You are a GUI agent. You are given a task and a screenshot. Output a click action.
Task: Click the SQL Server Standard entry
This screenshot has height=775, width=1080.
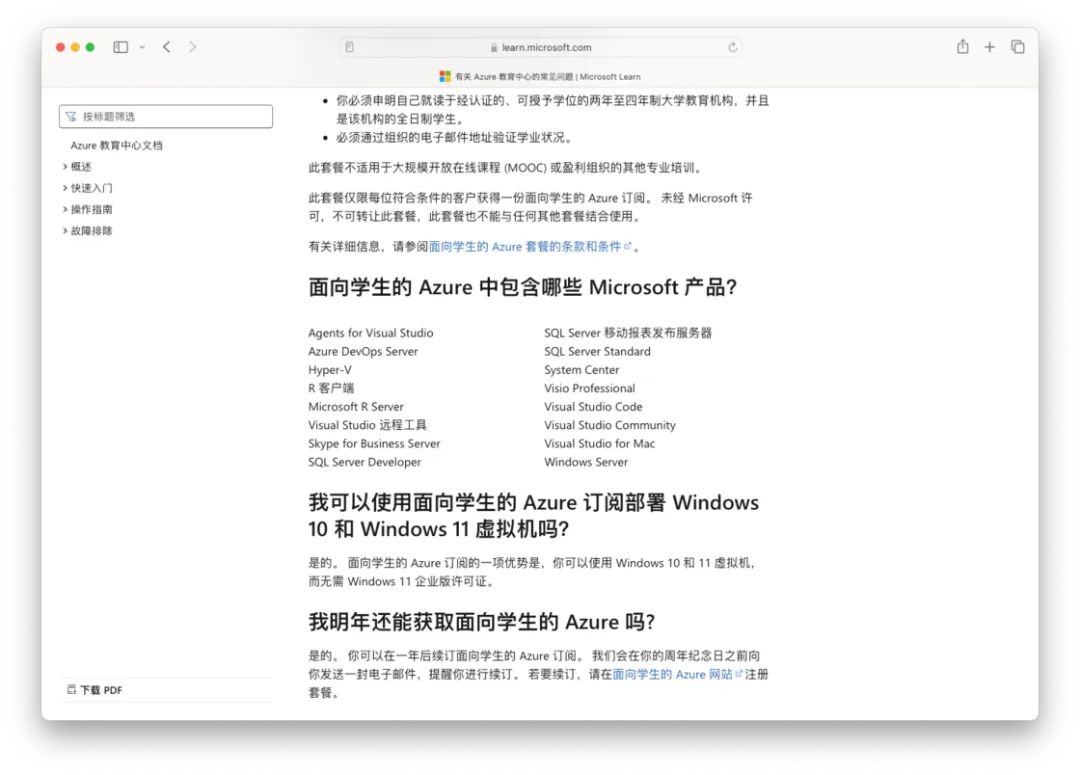pyautogui.click(x=597, y=351)
